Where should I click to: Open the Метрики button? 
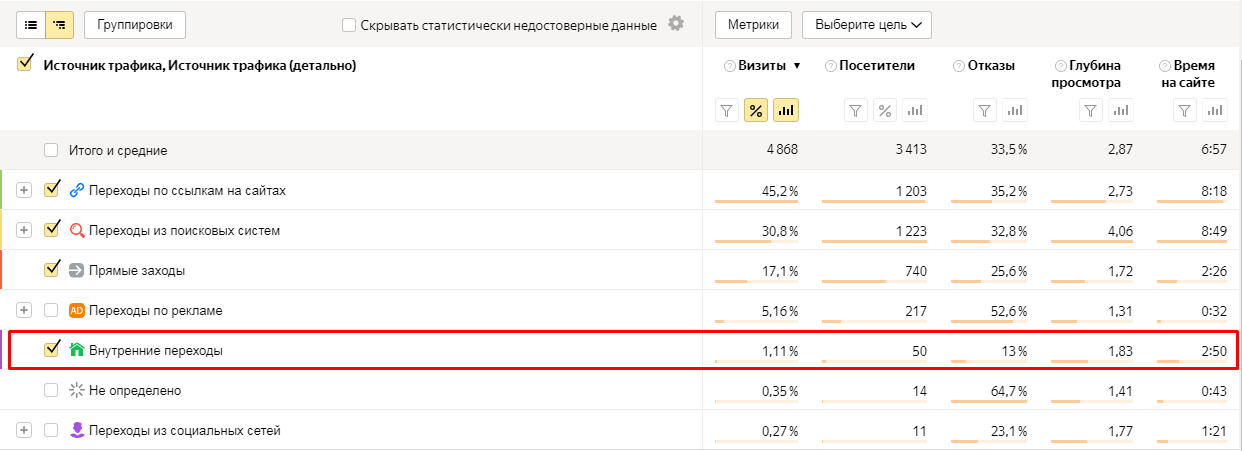(x=754, y=25)
